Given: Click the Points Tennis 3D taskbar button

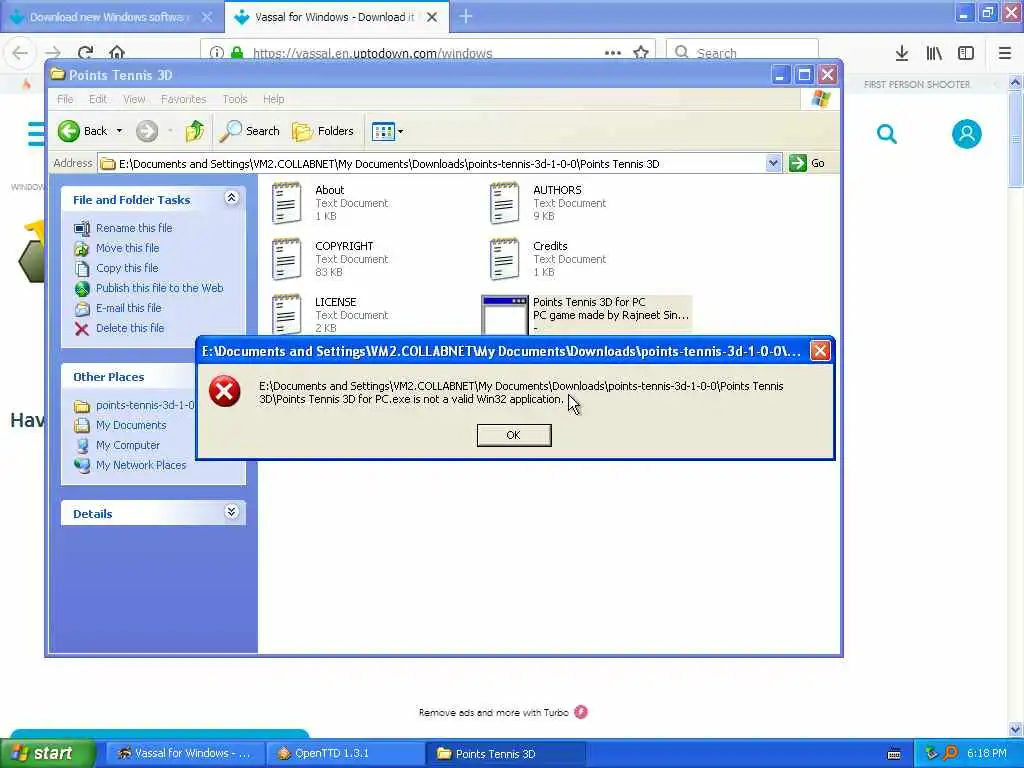Looking at the screenshot, I should click(505, 754).
